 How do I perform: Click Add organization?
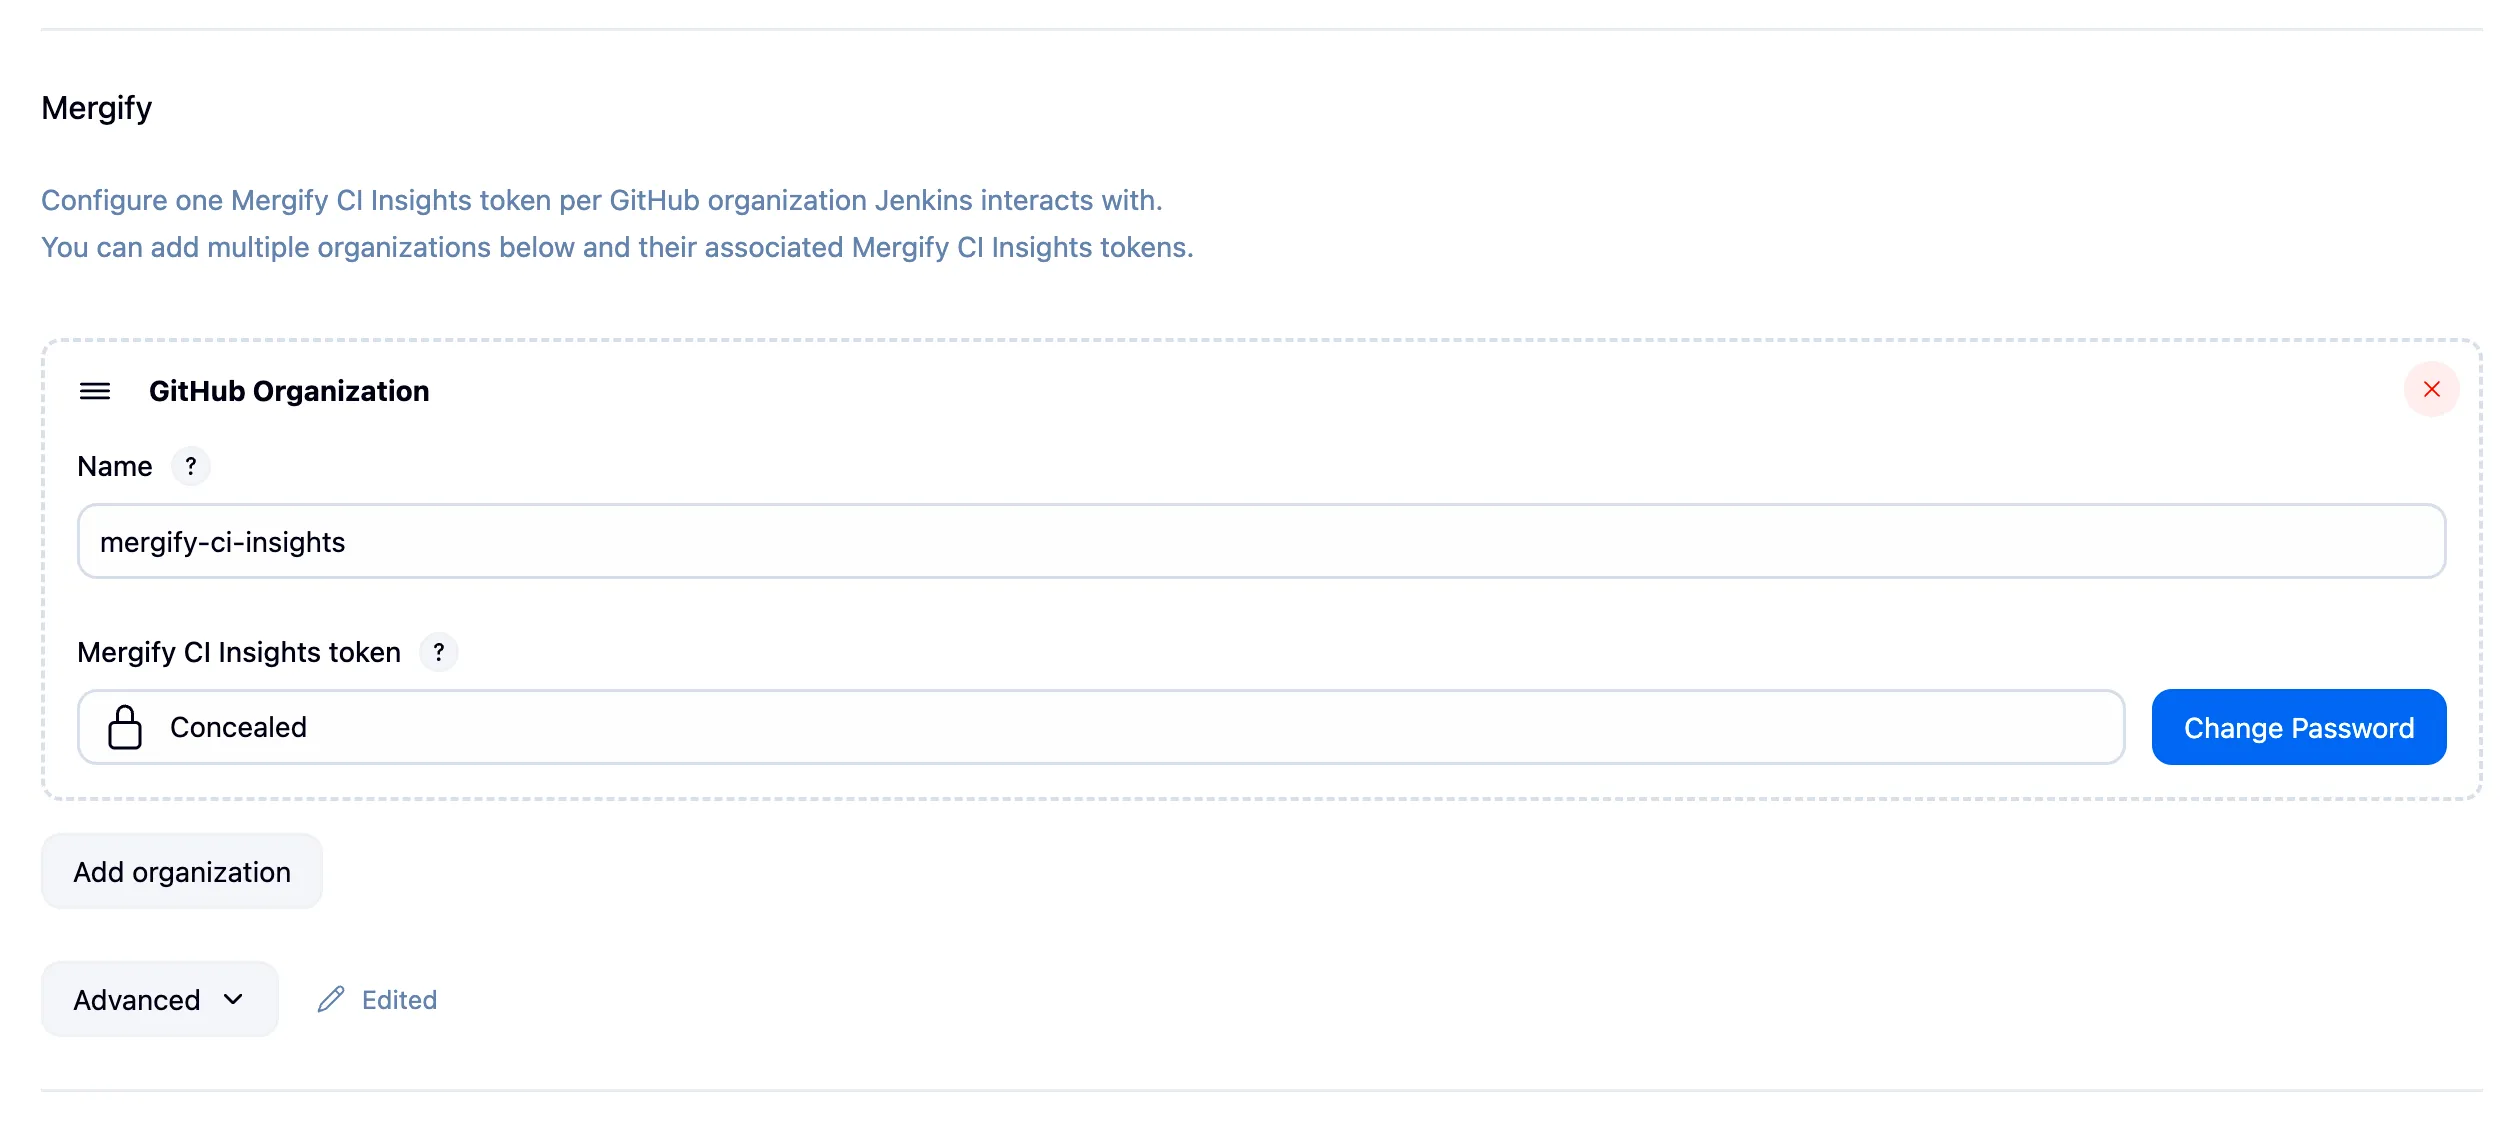click(181, 871)
